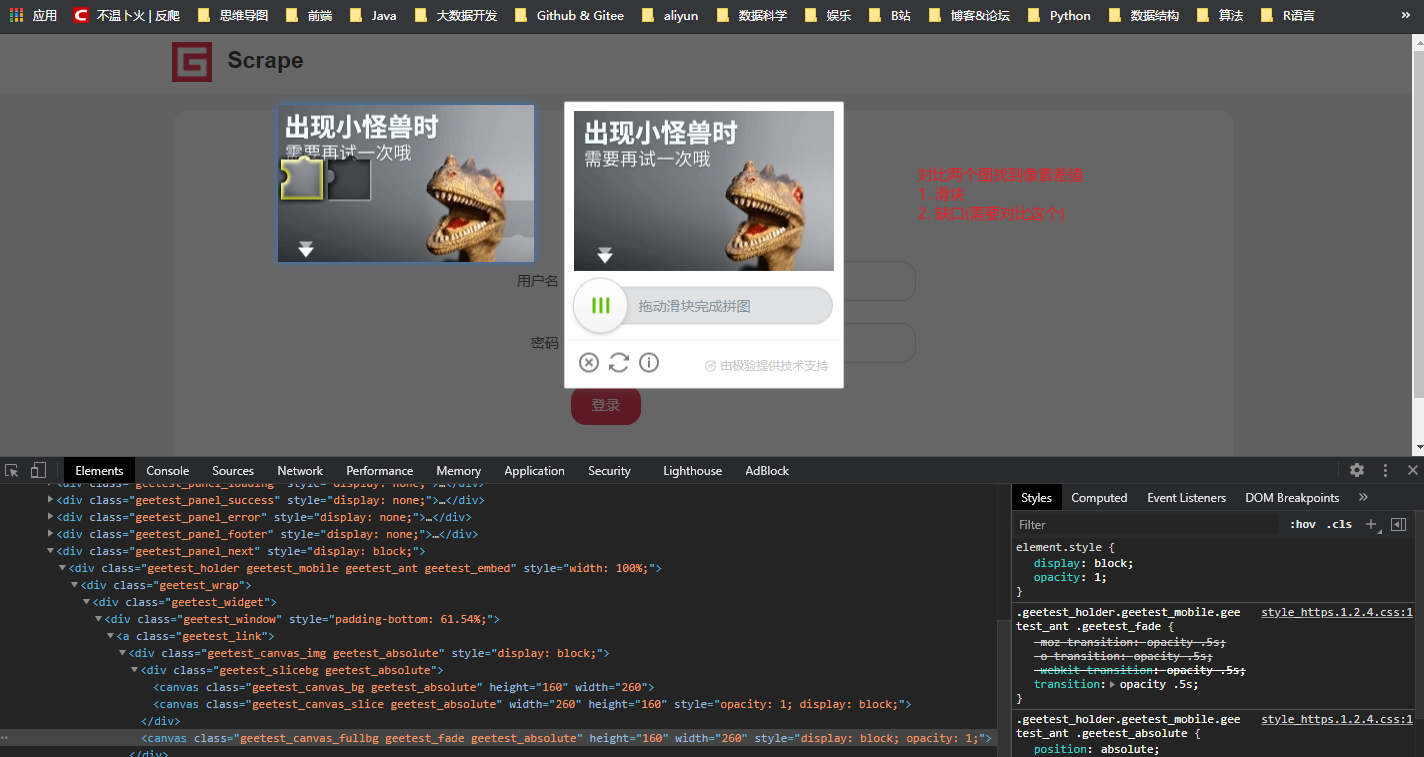The image size is (1424, 757).
Task: Refresh the captcha puzzle image
Action: point(619,362)
